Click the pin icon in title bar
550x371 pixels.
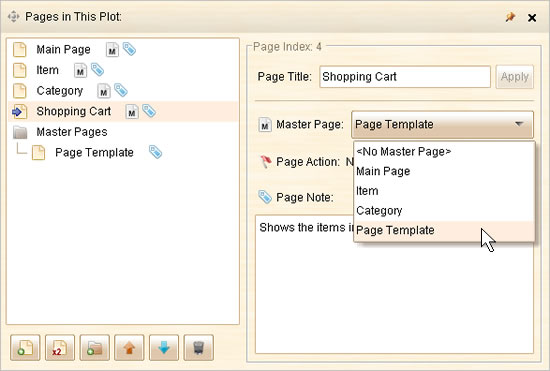(x=510, y=17)
